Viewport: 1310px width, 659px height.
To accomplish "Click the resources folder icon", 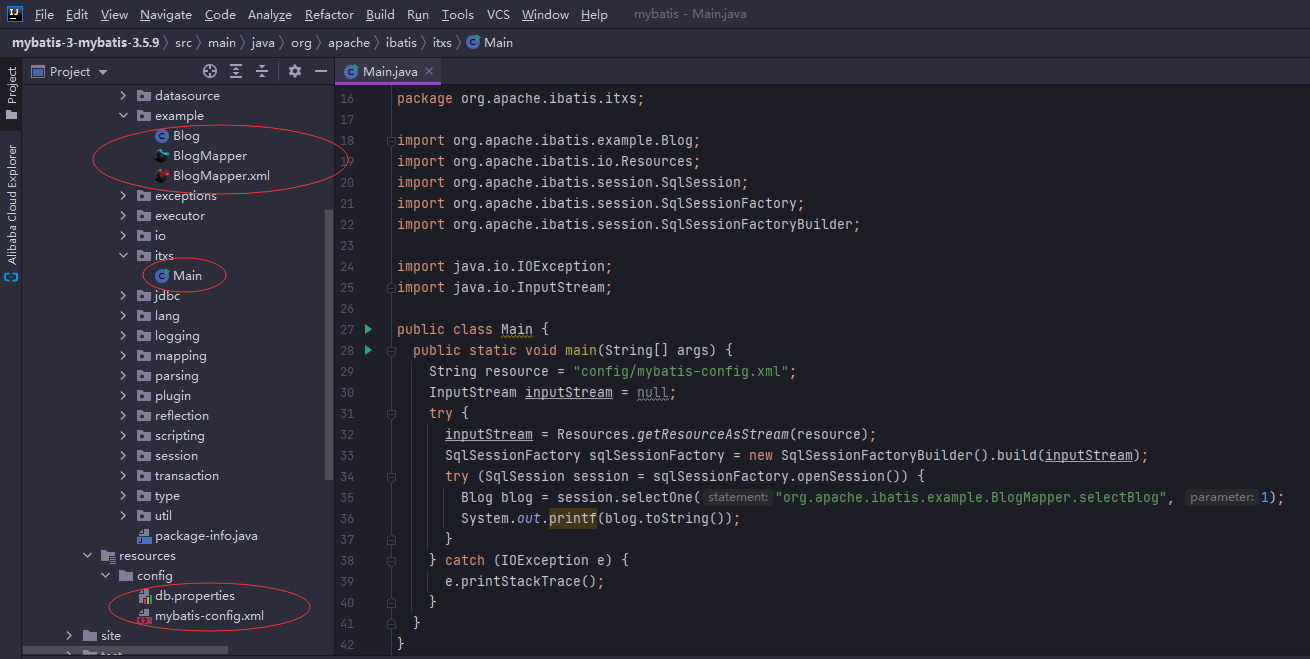I will pyautogui.click(x=108, y=556).
